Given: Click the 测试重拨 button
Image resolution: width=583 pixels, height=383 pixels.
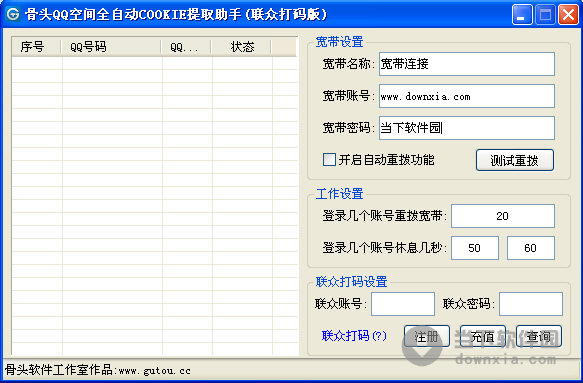Looking at the screenshot, I should 515,160.
